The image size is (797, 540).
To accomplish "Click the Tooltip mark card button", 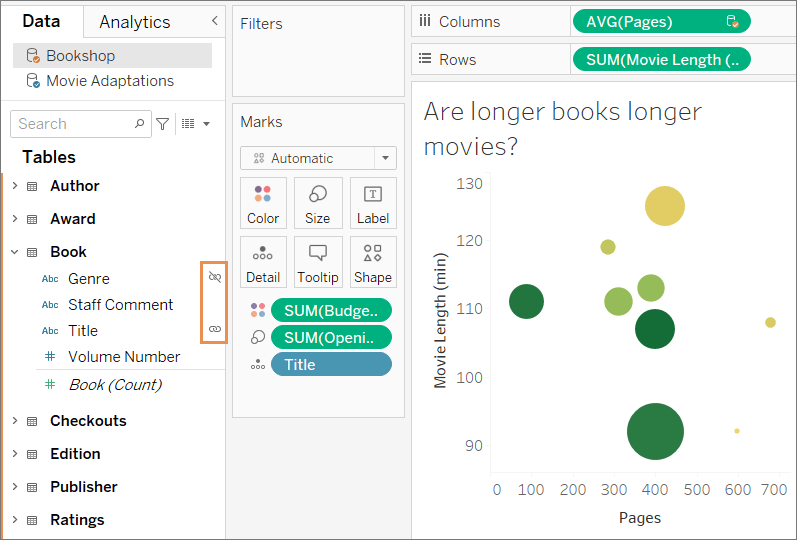I will pyautogui.click(x=317, y=262).
